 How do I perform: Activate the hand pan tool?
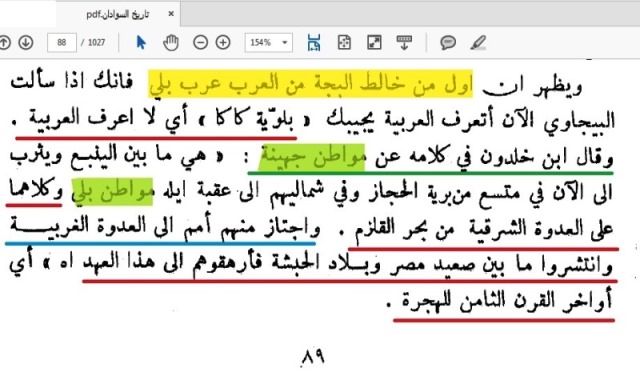[171, 42]
